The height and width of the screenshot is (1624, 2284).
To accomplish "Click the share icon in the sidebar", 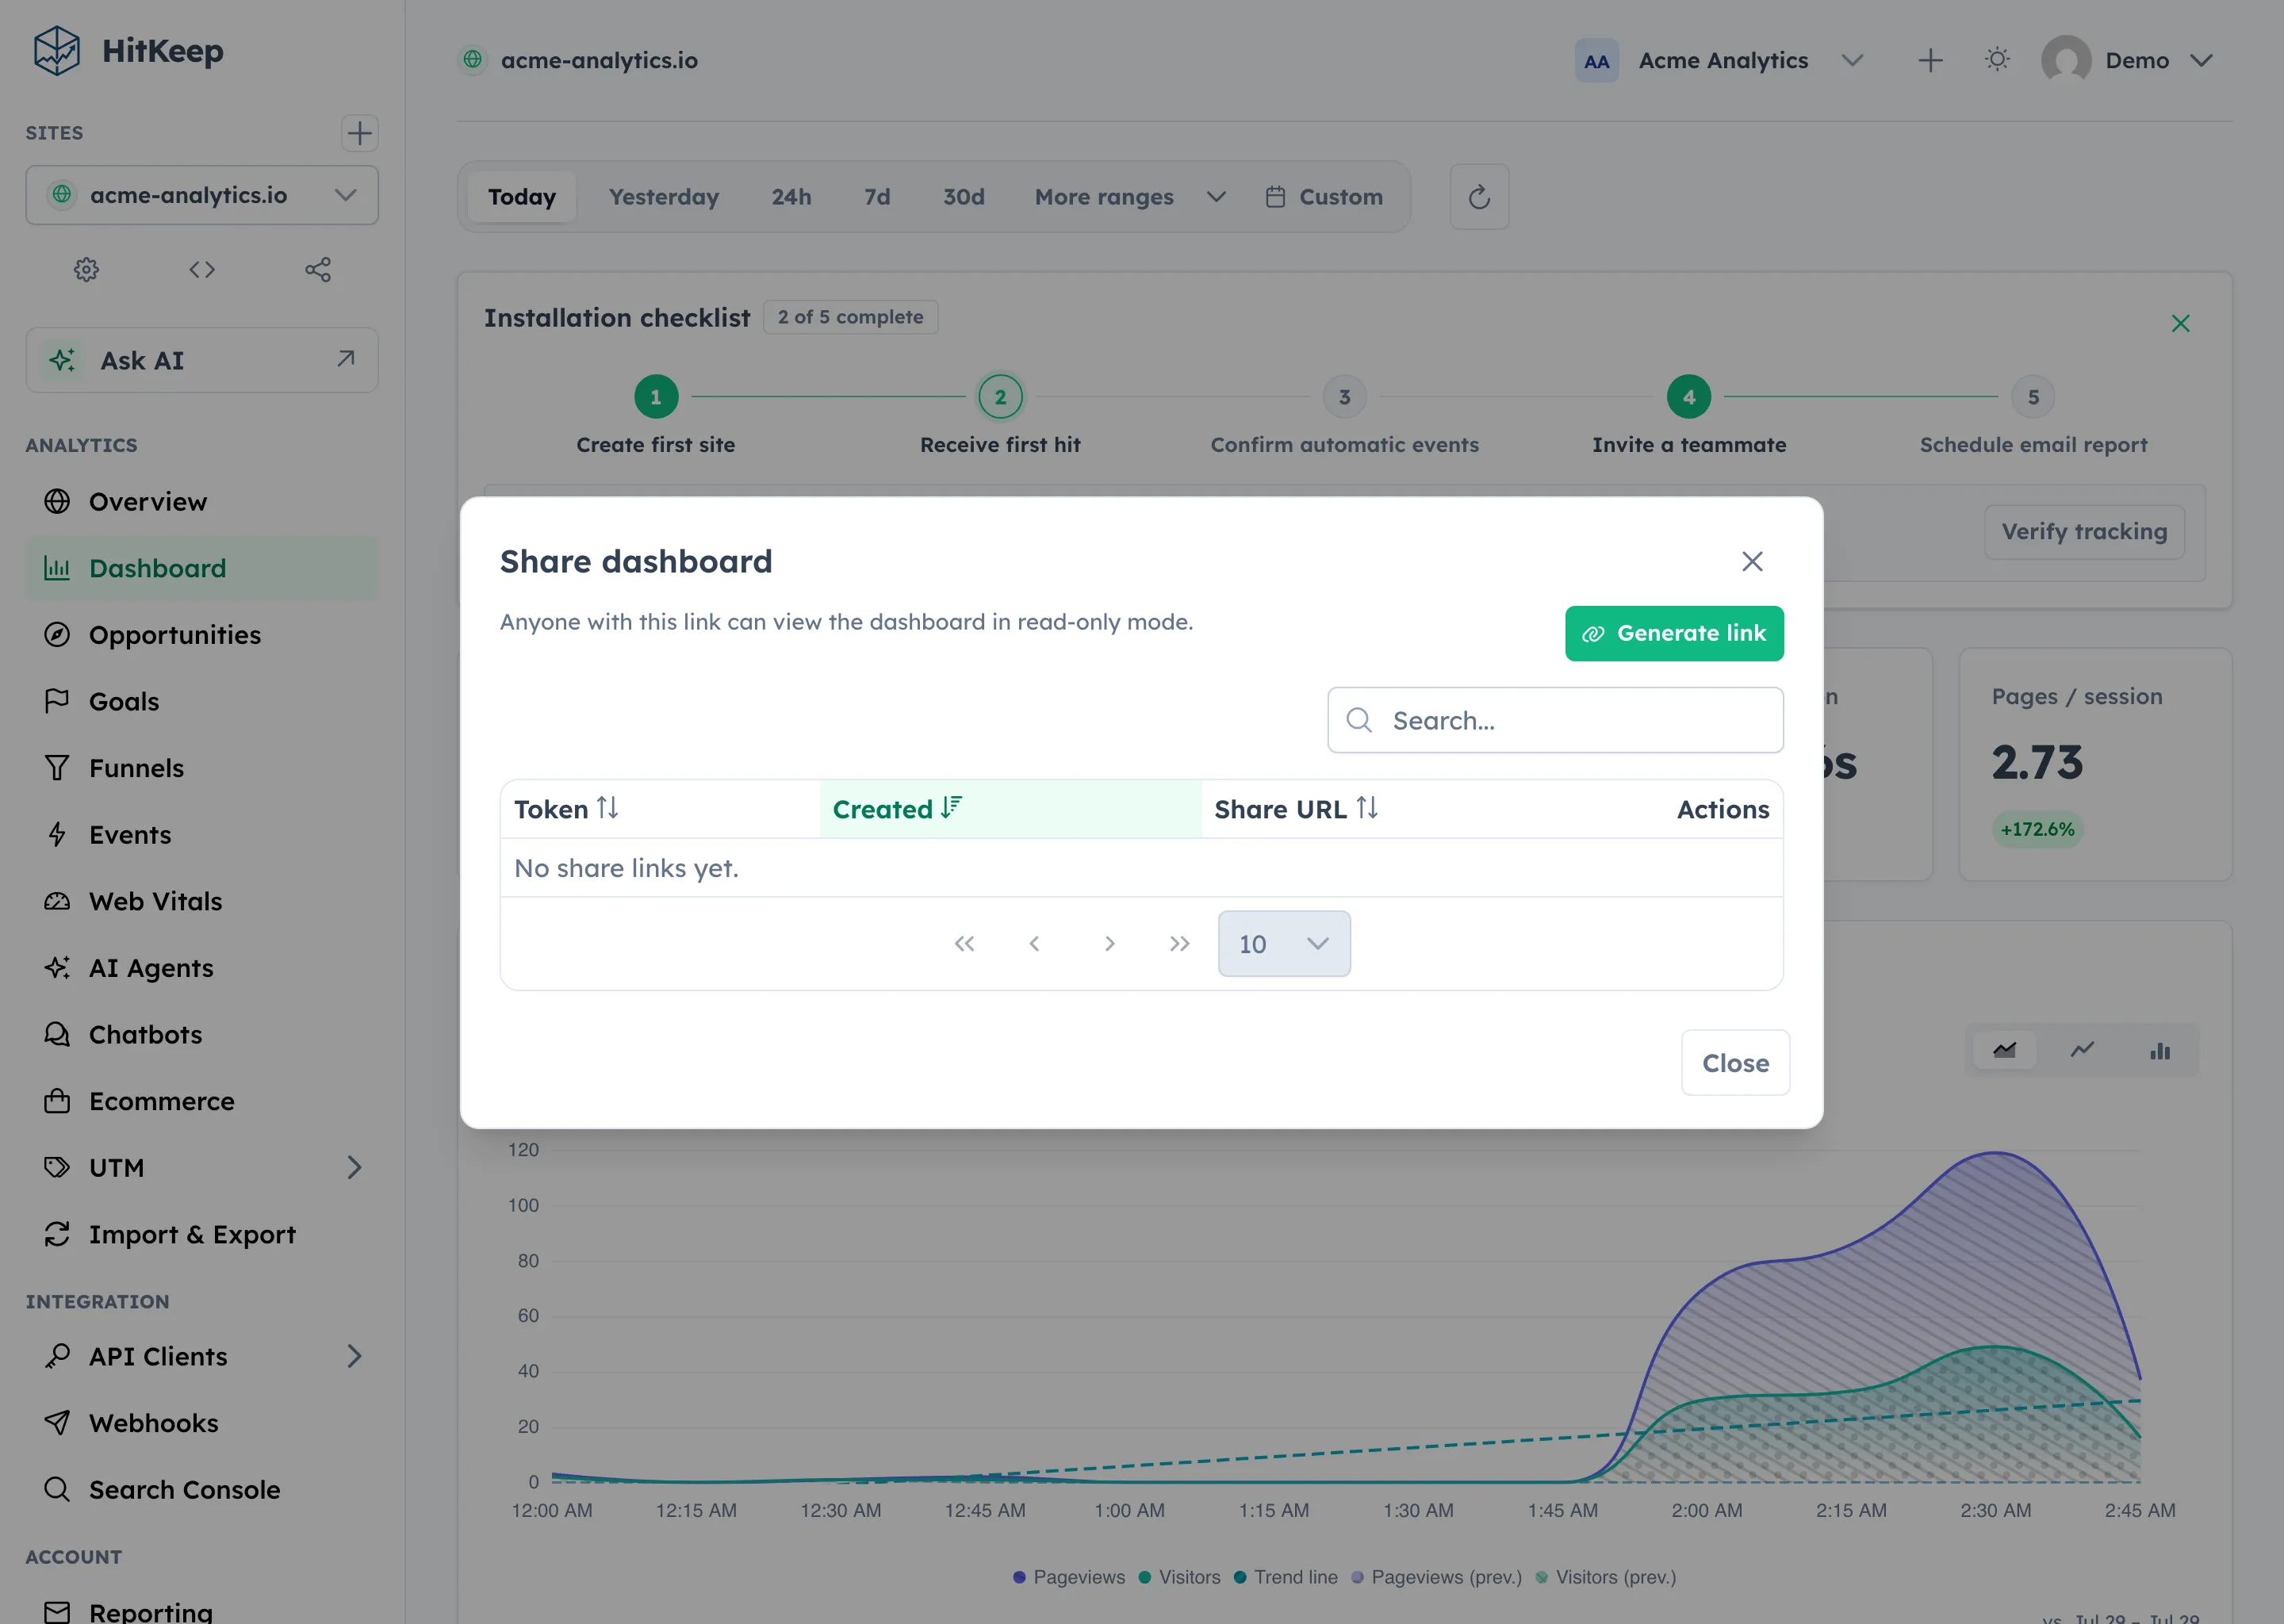I will click(318, 269).
